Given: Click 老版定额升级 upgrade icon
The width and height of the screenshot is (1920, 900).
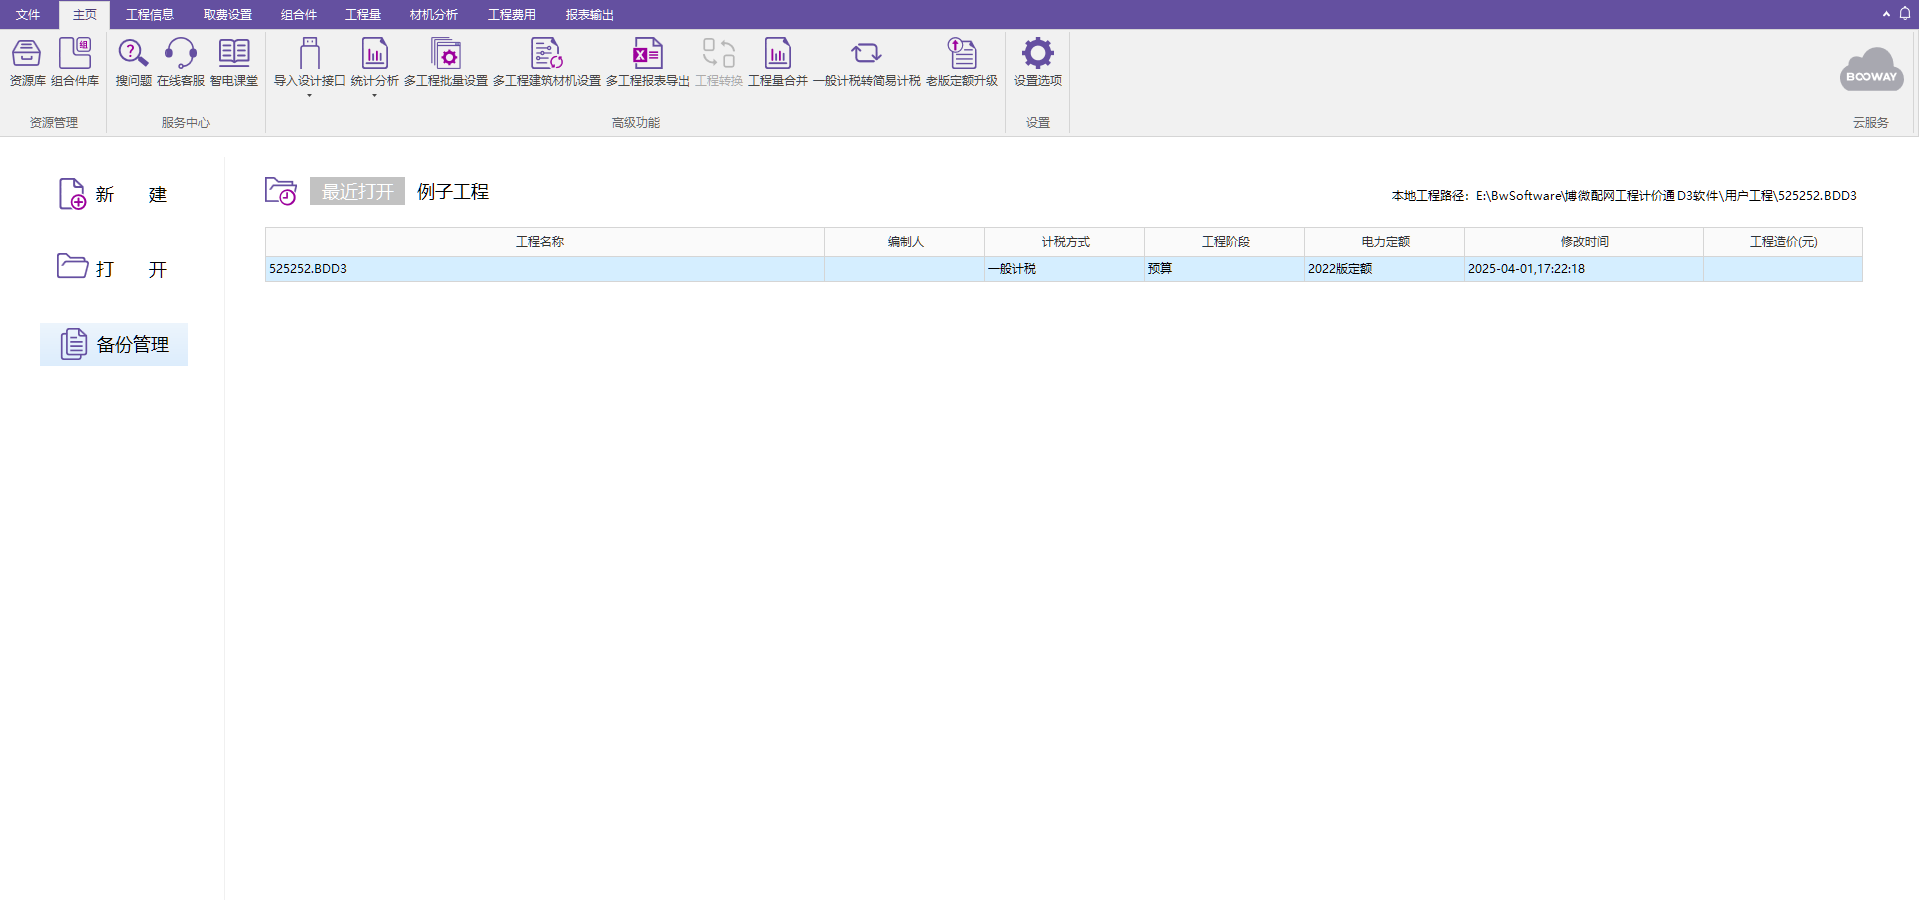Looking at the screenshot, I should tap(962, 53).
